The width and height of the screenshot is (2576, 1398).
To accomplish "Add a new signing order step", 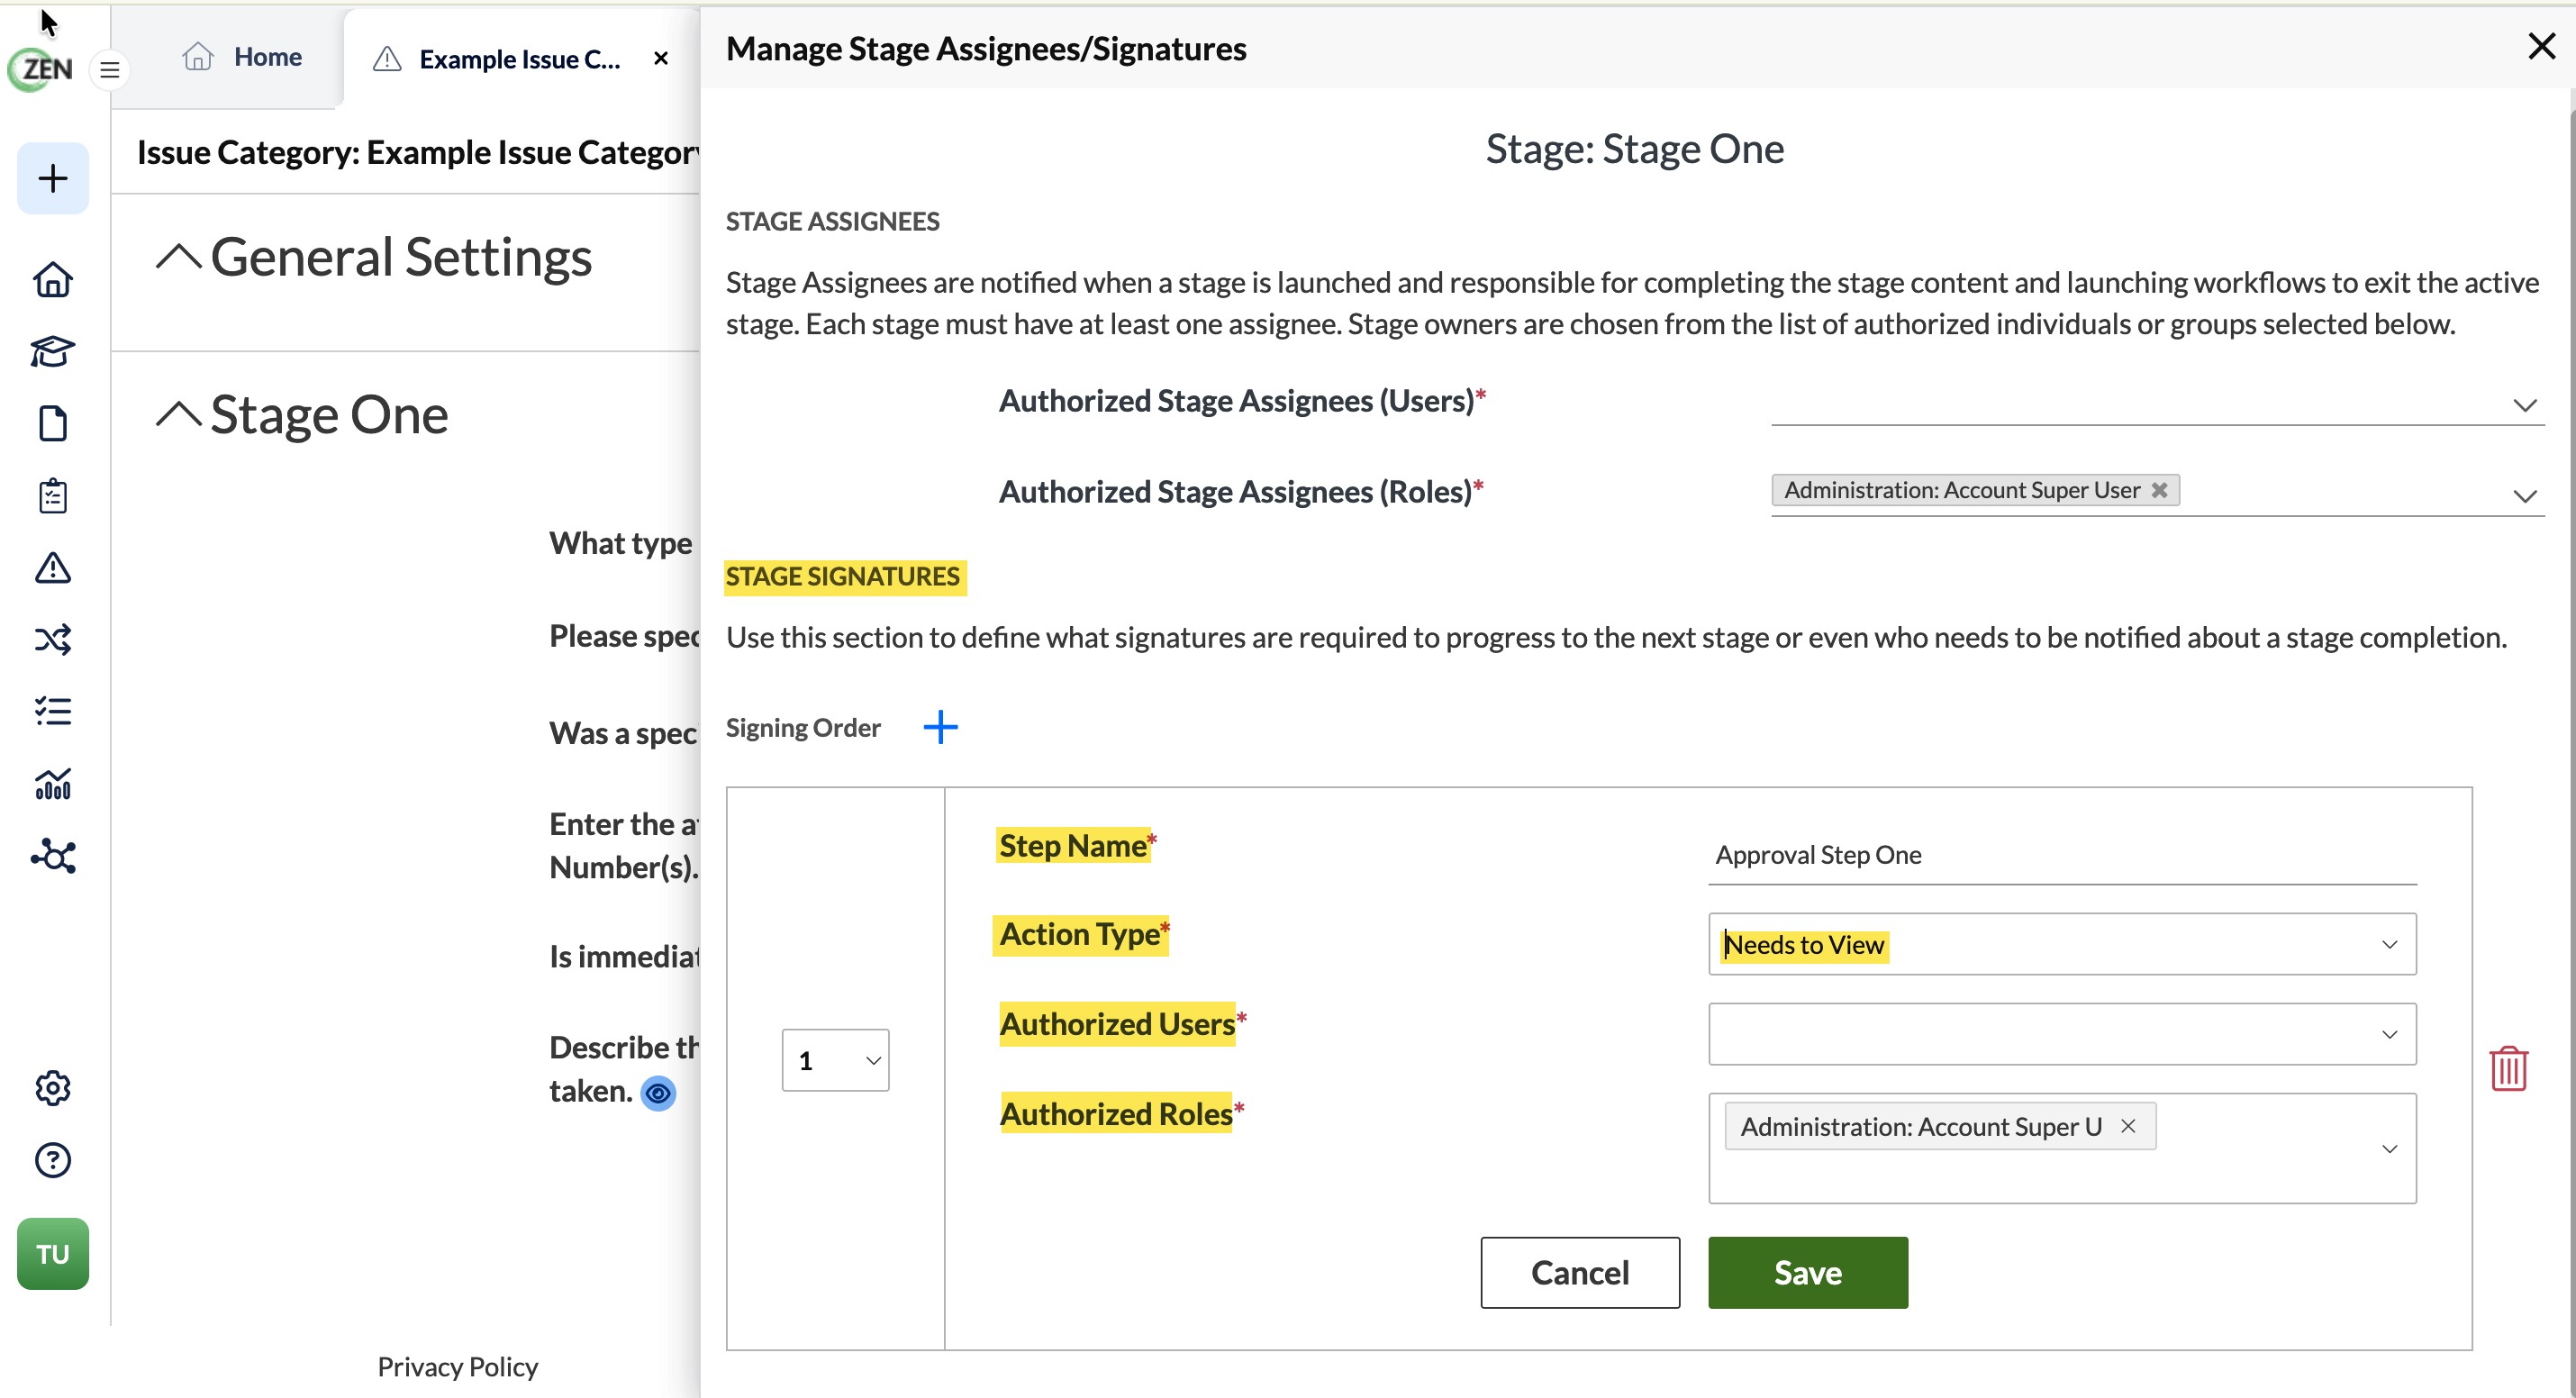I will point(940,727).
